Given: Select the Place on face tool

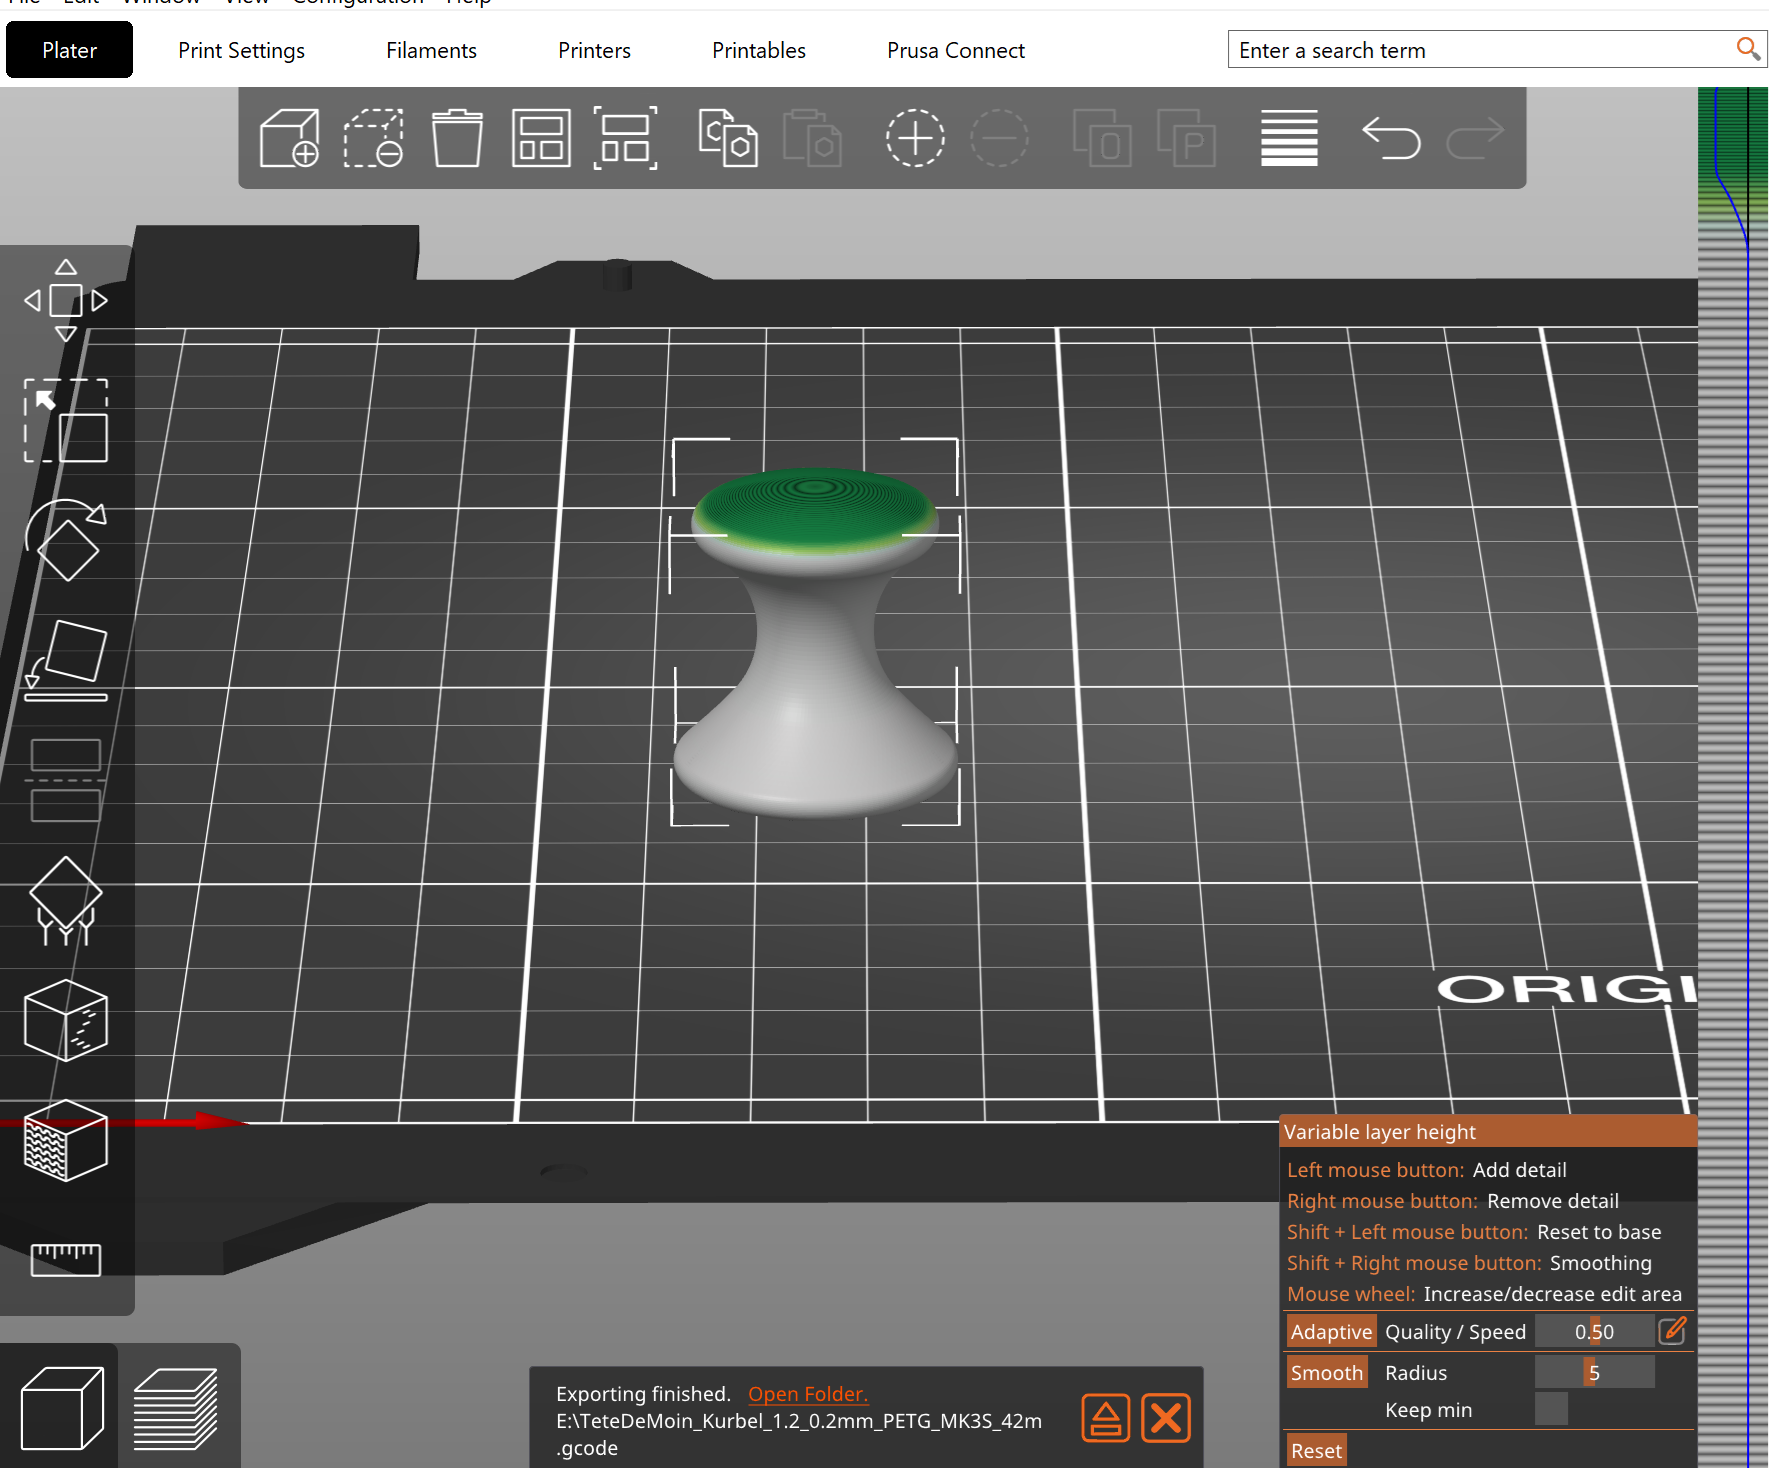Looking at the screenshot, I should [66, 660].
